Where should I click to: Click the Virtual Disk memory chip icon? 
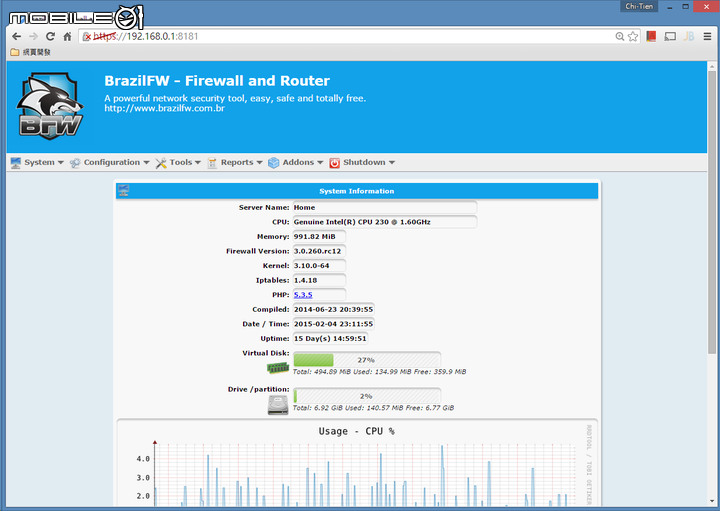coord(278,367)
